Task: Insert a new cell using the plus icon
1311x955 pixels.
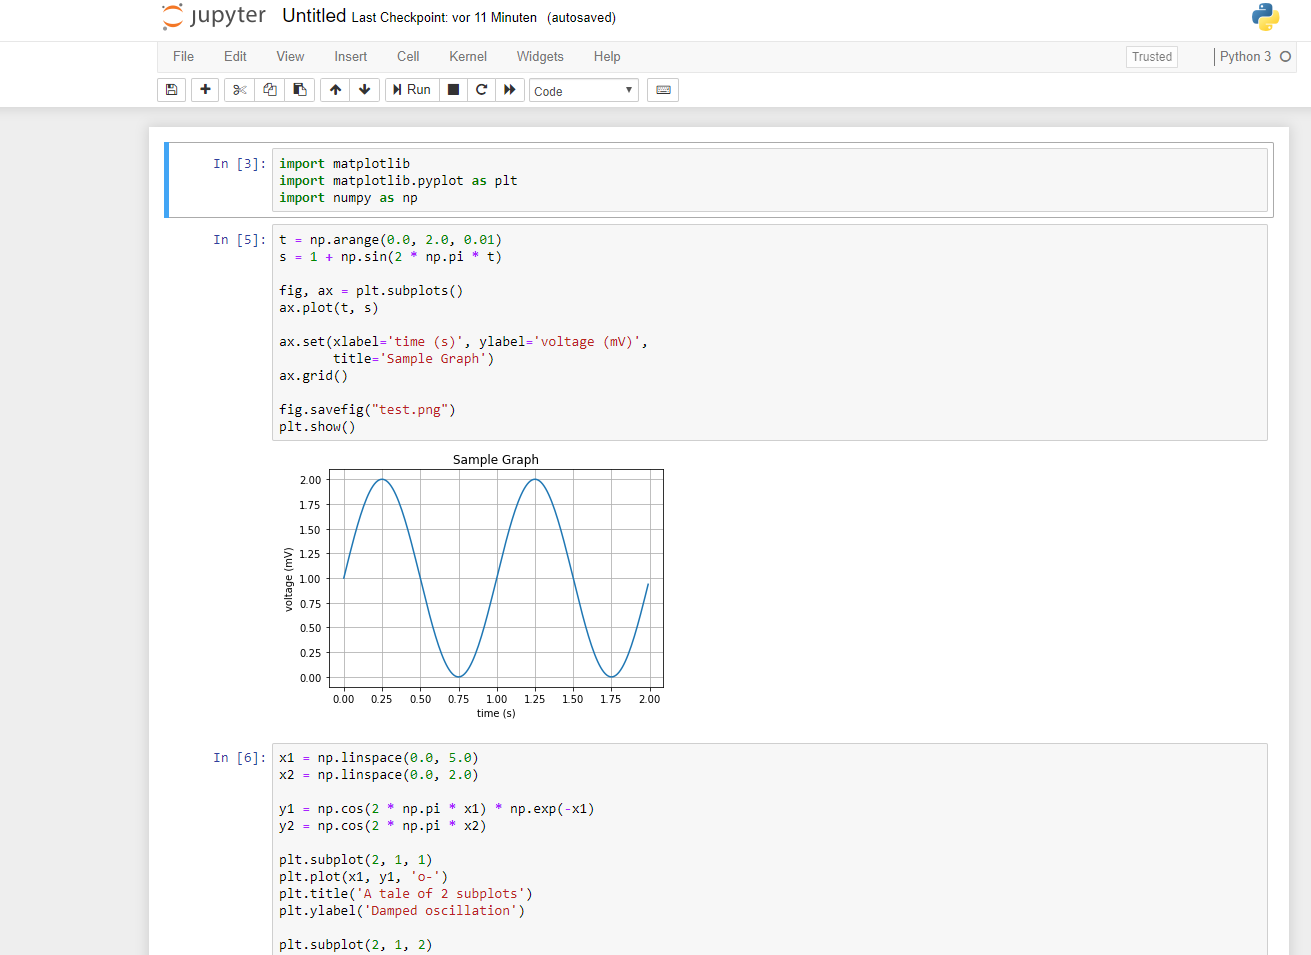Action: 204,89
